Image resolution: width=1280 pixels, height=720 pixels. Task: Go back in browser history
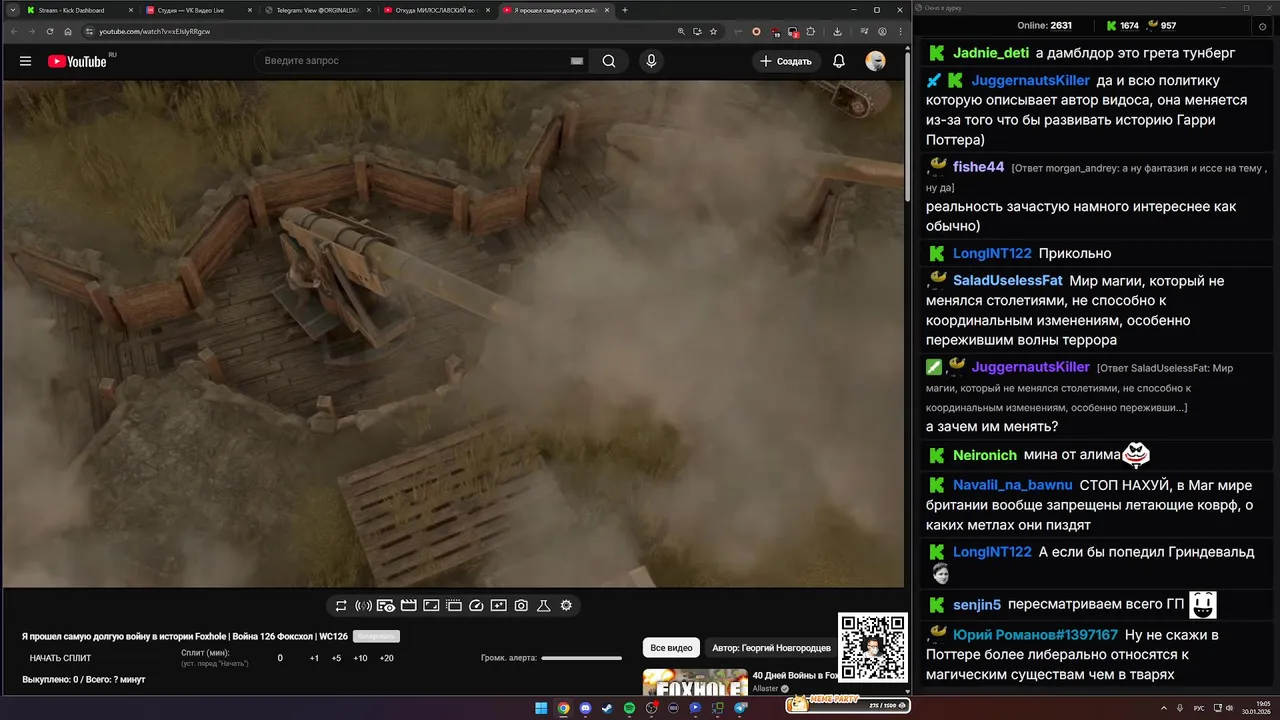pyautogui.click(x=13, y=31)
